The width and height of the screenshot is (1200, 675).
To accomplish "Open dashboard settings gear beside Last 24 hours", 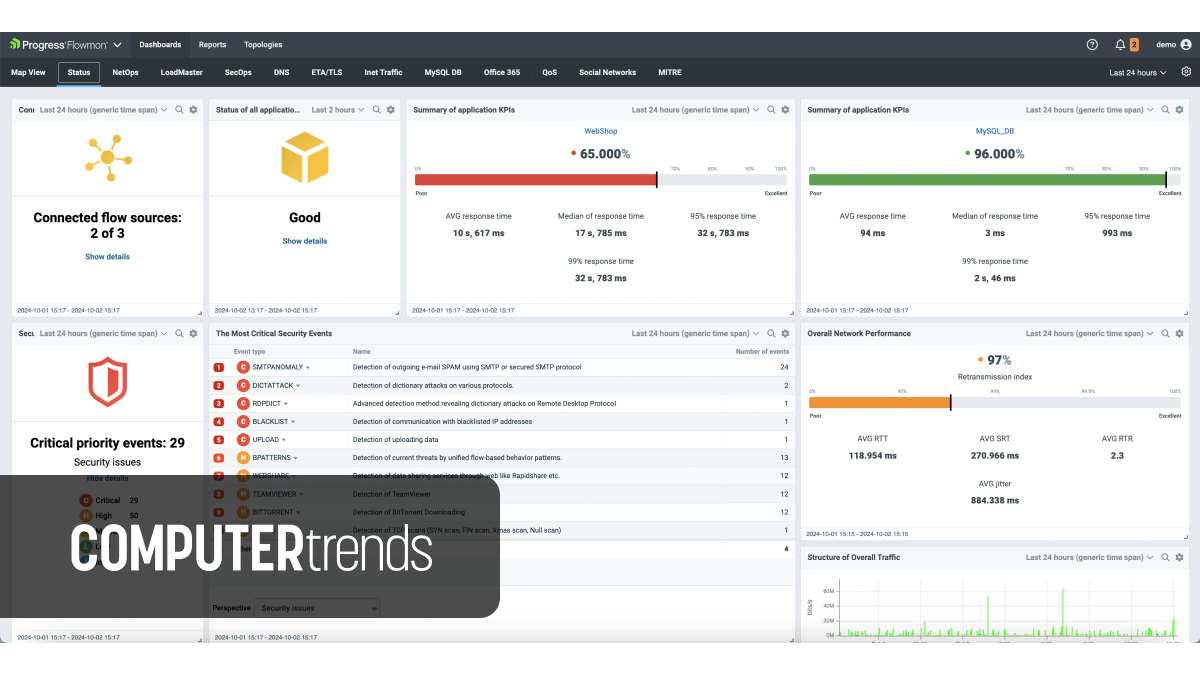I will pos(1186,72).
